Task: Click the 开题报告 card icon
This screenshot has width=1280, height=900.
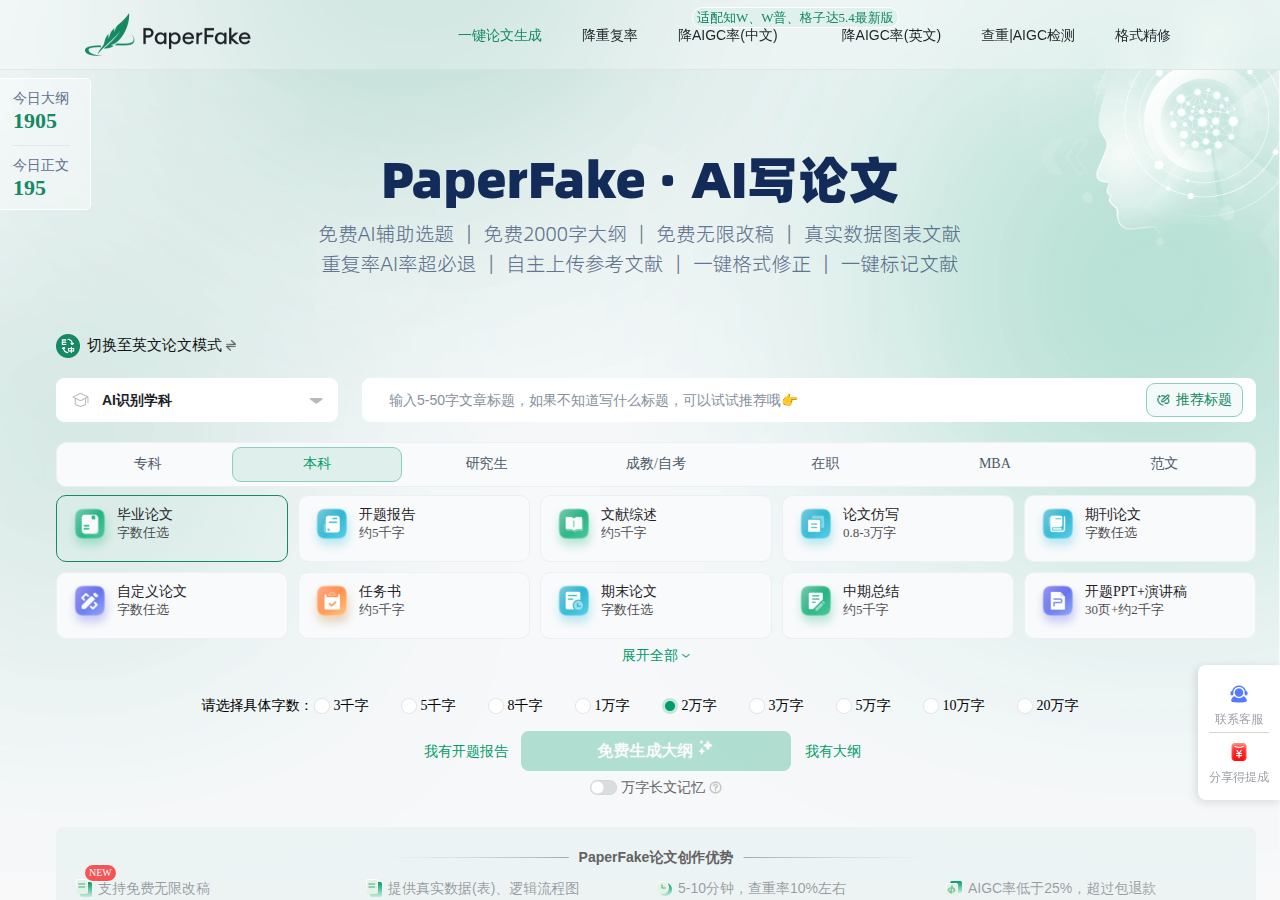Action: pyautogui.click(x=332, y=524)
